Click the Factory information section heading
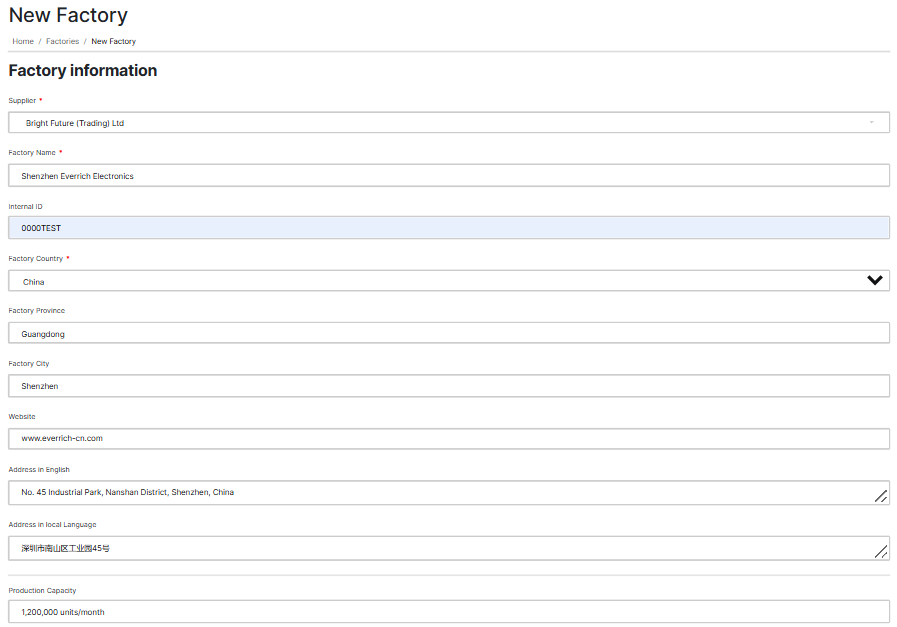The height and width of the screenshot is (627, 897). pos(83,71)
